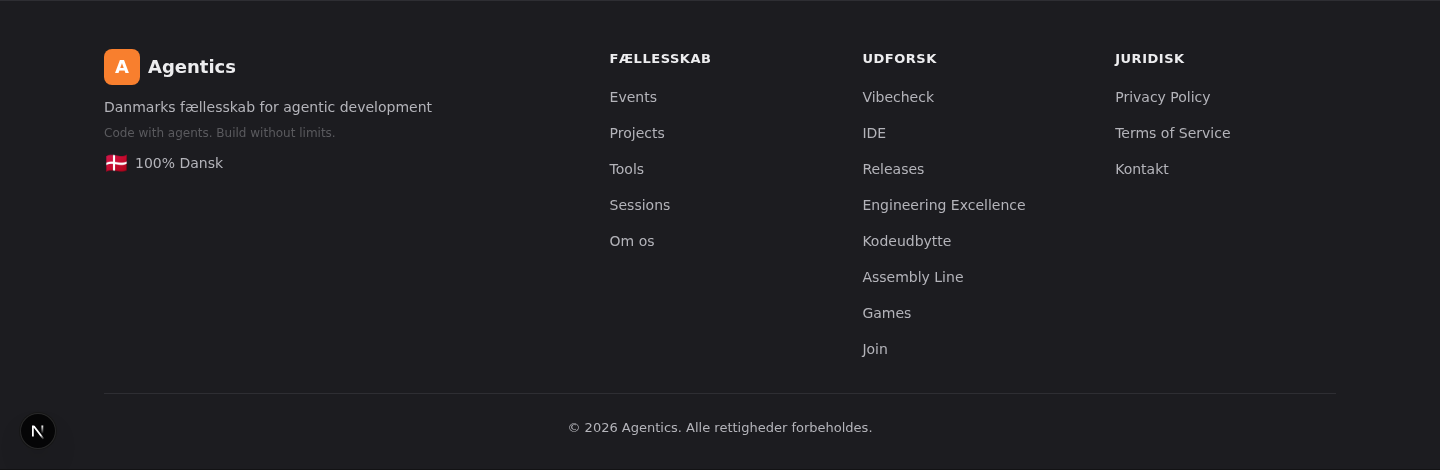Open the Assembly Line link
This screenshot has height=470, width=1440.
(x=913, y=277)
